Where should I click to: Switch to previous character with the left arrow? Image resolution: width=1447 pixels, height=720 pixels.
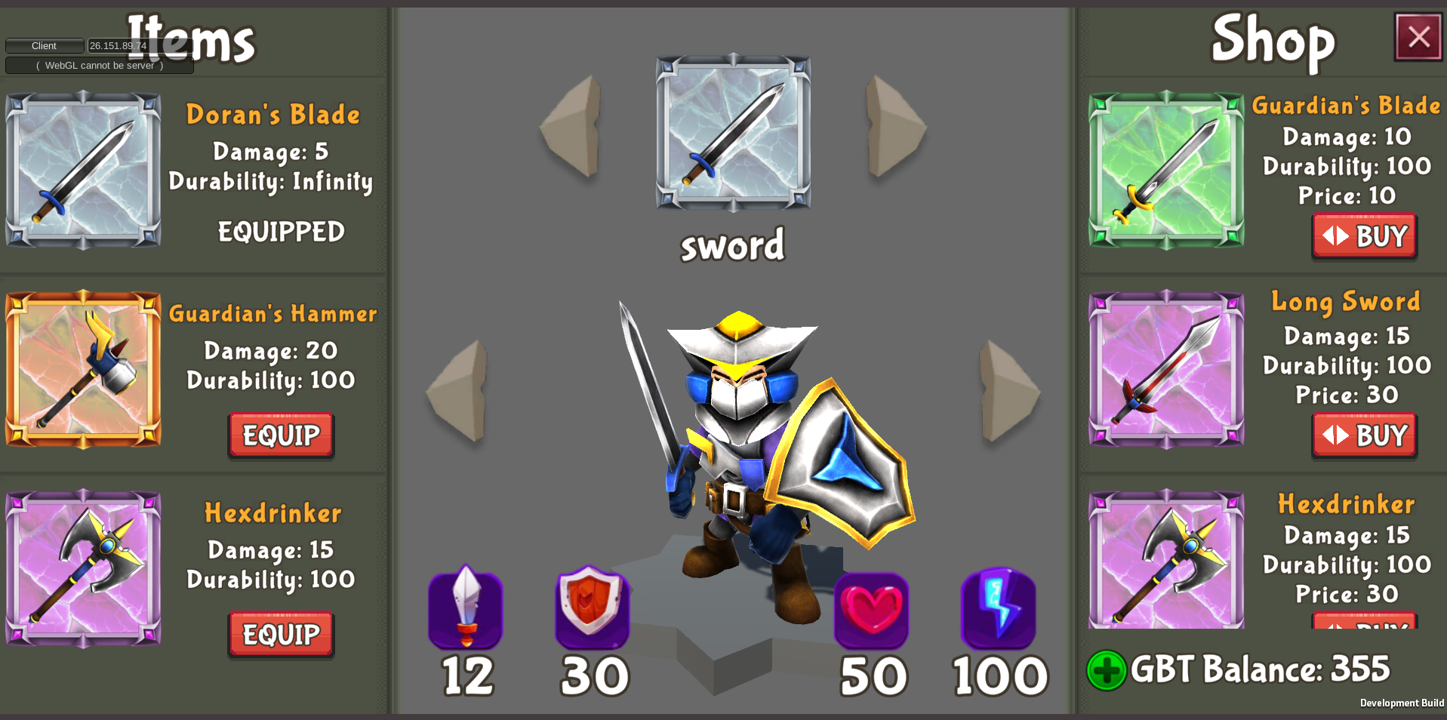pos(456,391)
